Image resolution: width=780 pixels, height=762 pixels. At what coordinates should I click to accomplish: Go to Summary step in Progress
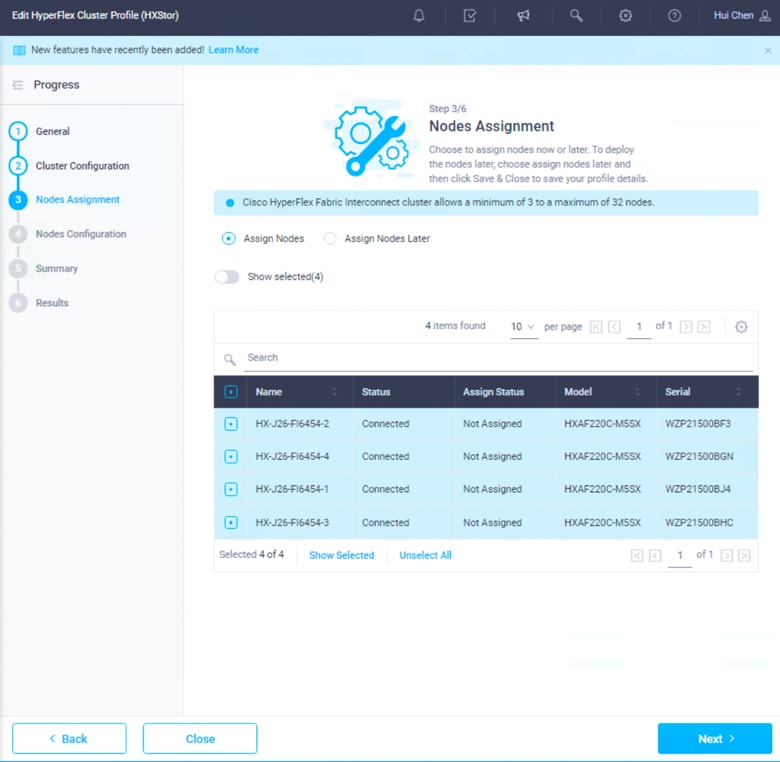coord(56,269)
